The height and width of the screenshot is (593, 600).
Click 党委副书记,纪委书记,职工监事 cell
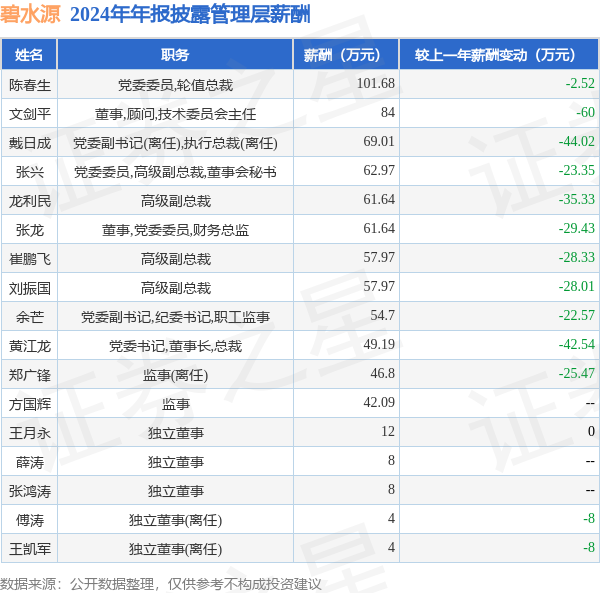[x=175, y=317]
